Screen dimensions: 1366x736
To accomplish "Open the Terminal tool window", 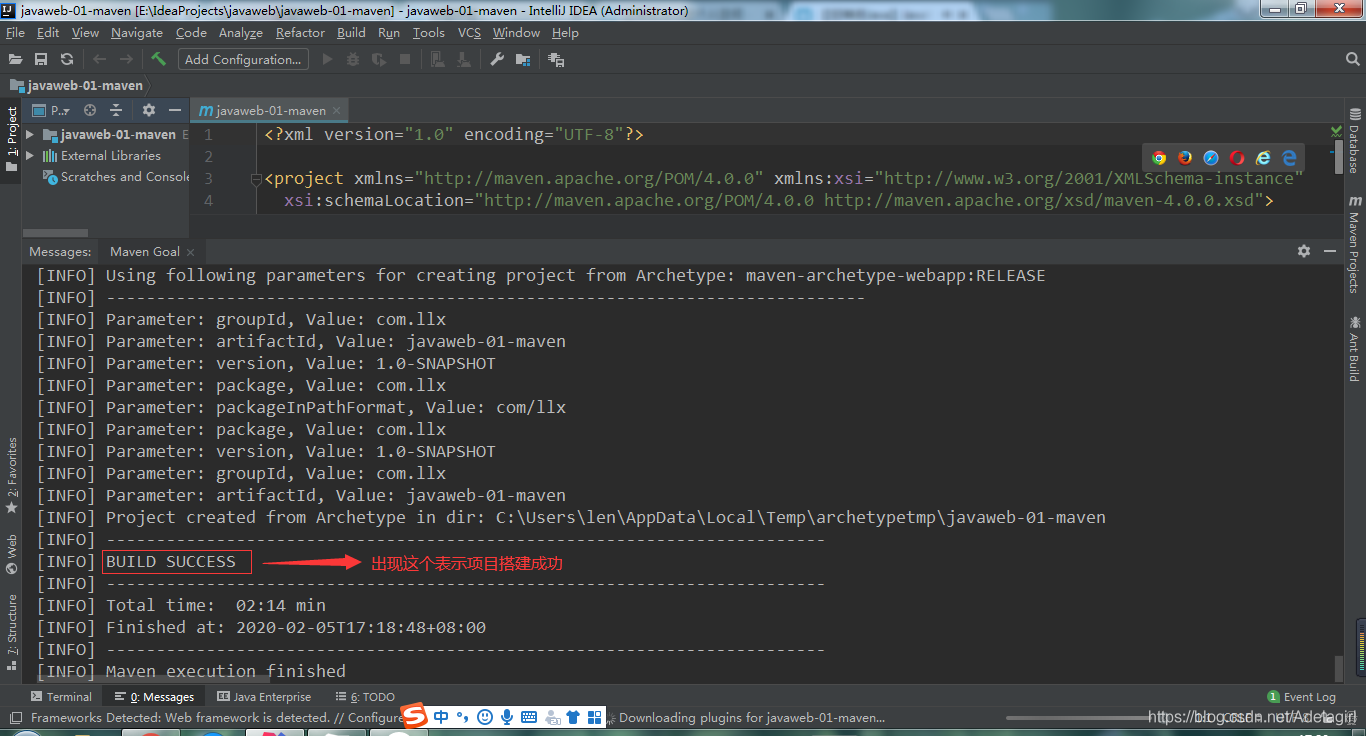I will click(61, 696).
